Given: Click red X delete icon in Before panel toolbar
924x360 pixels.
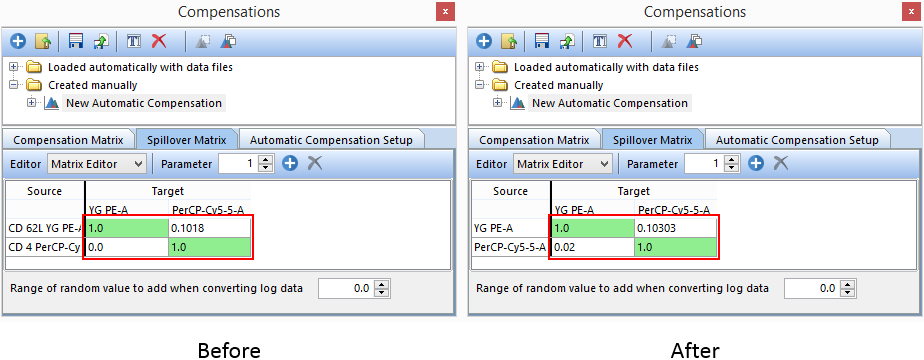Looking at the screenshot, I should pyautogui.click(x=159, y=41).
